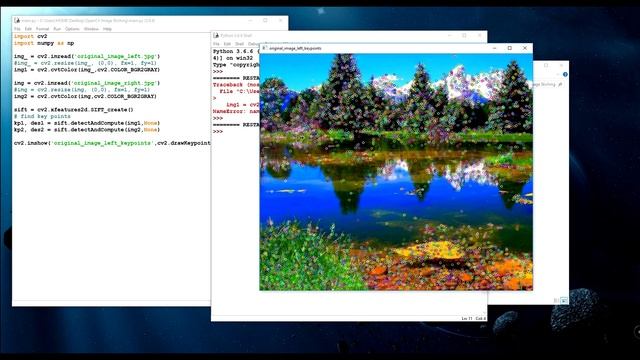Close the Python Shell window
Screen dimensions: 640x360
pyautogui.click(x=480, y=36)
